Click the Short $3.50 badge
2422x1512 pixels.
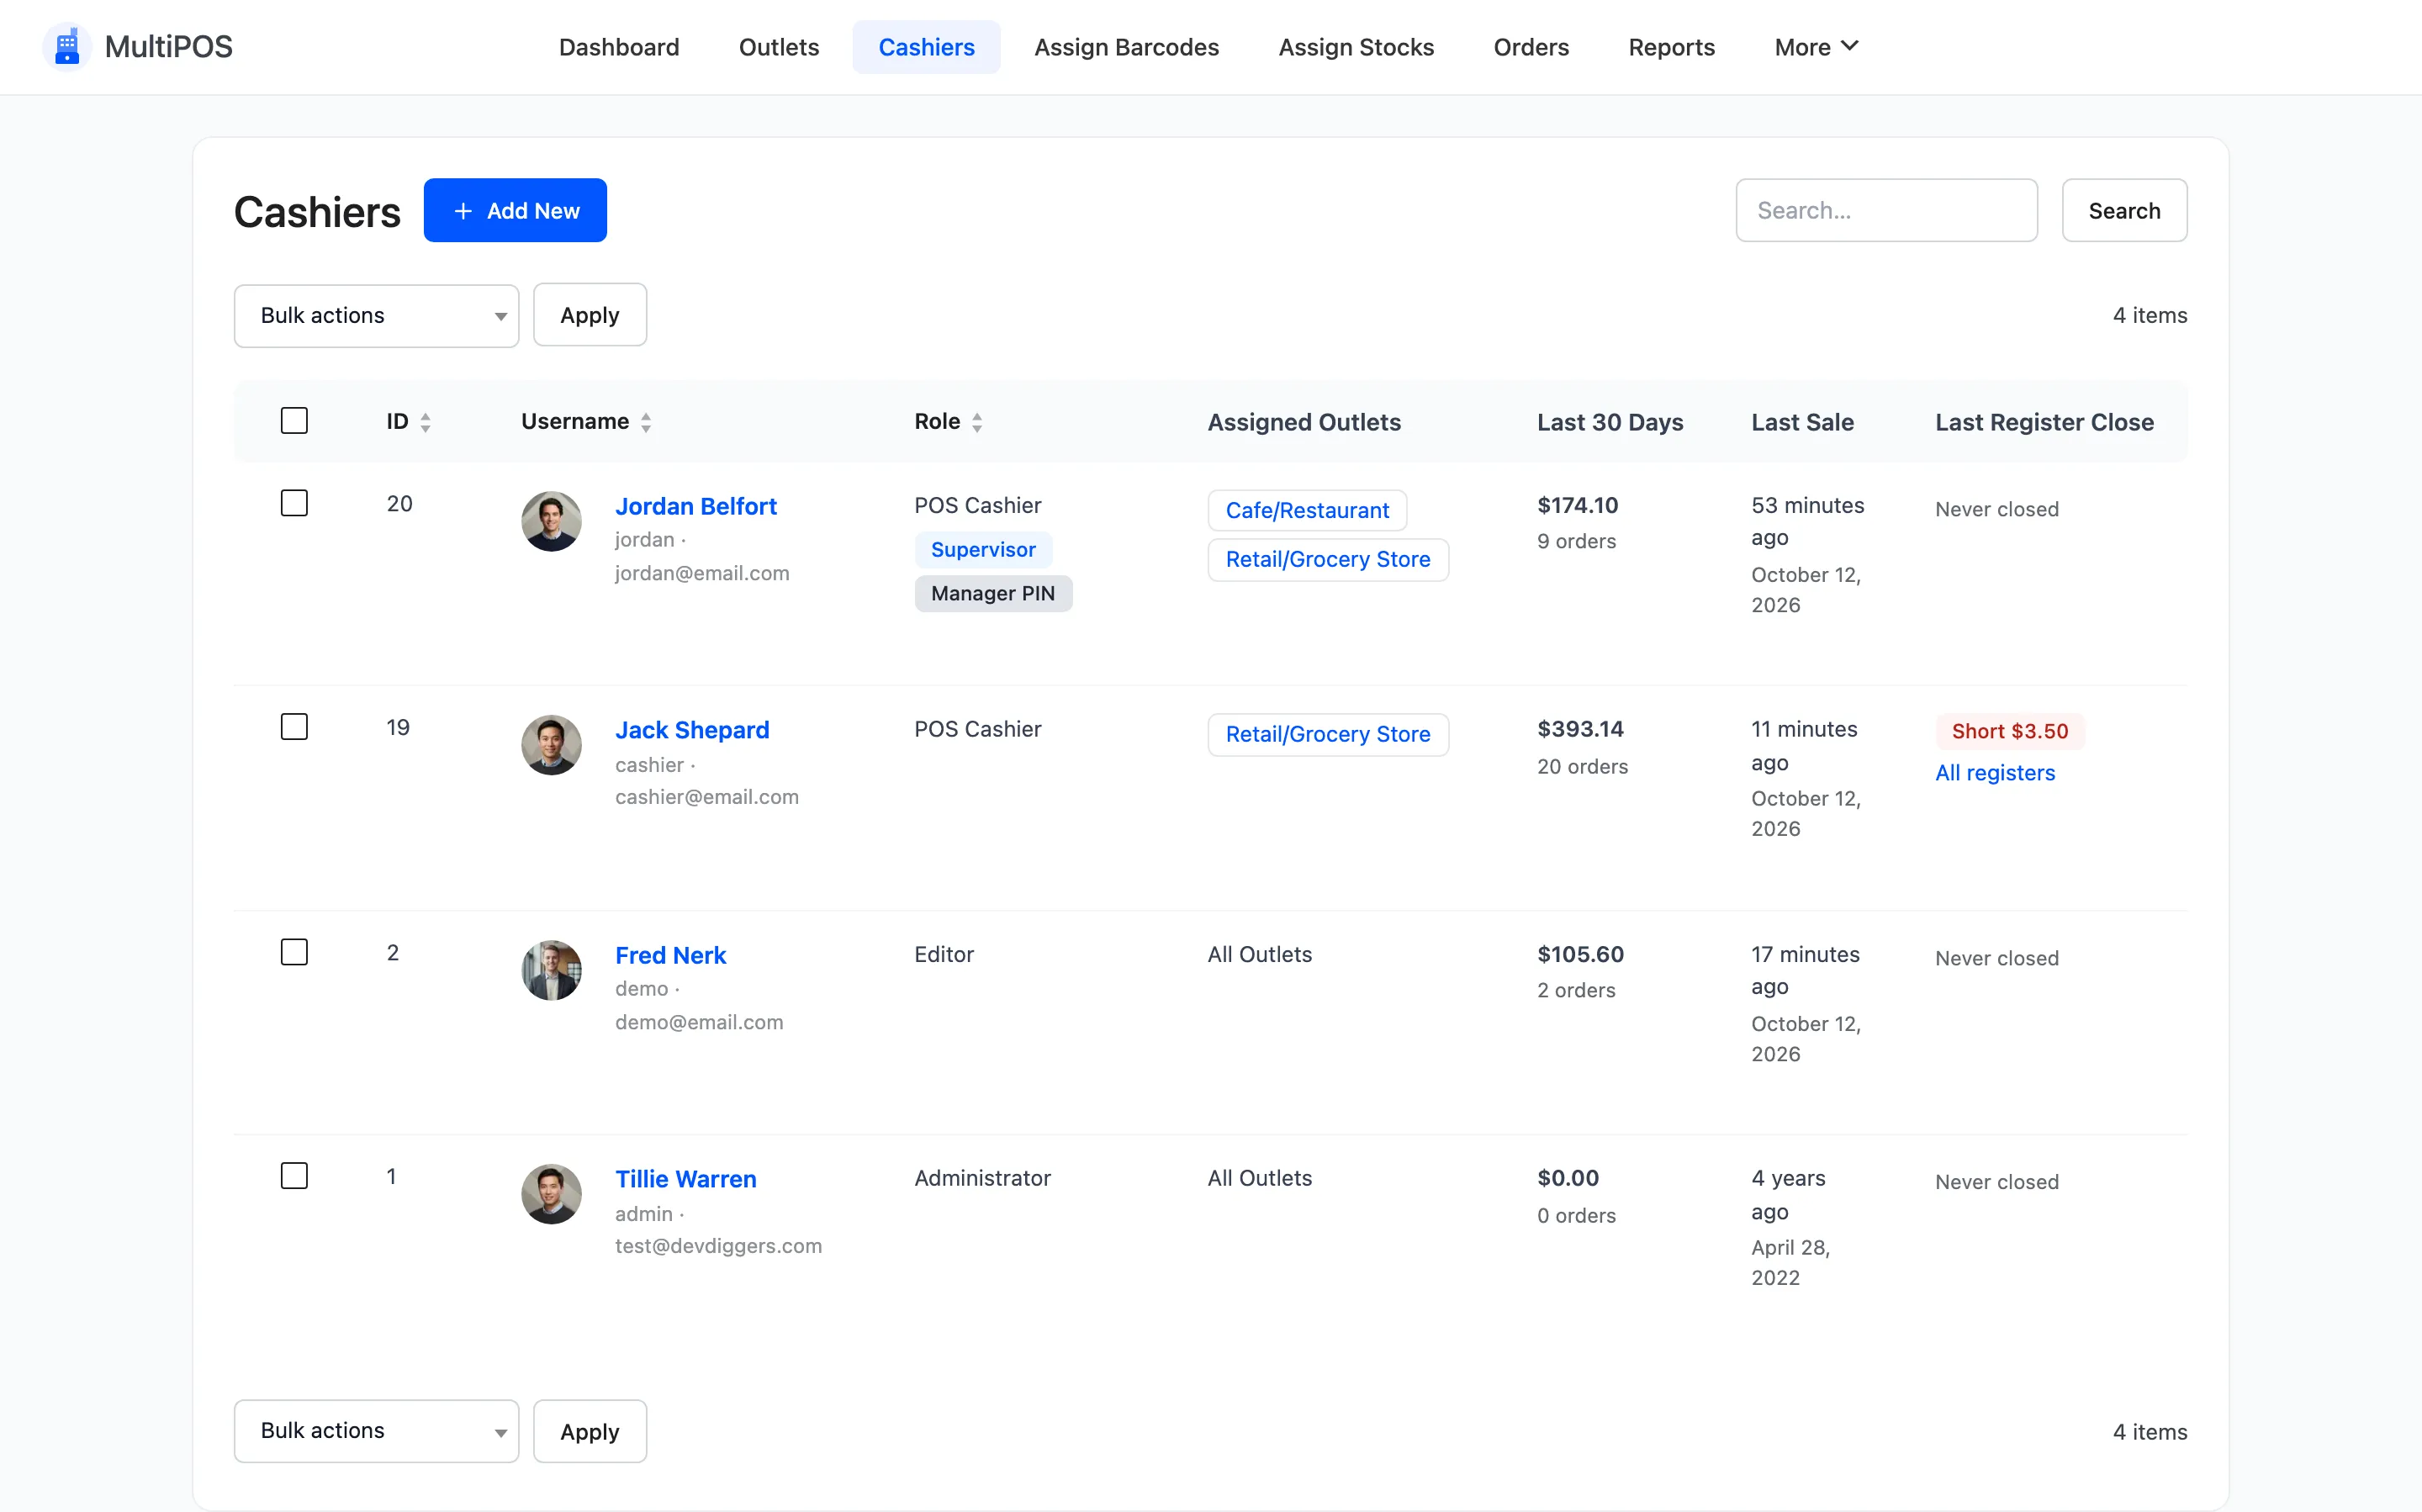click(x=2010, y=731)
